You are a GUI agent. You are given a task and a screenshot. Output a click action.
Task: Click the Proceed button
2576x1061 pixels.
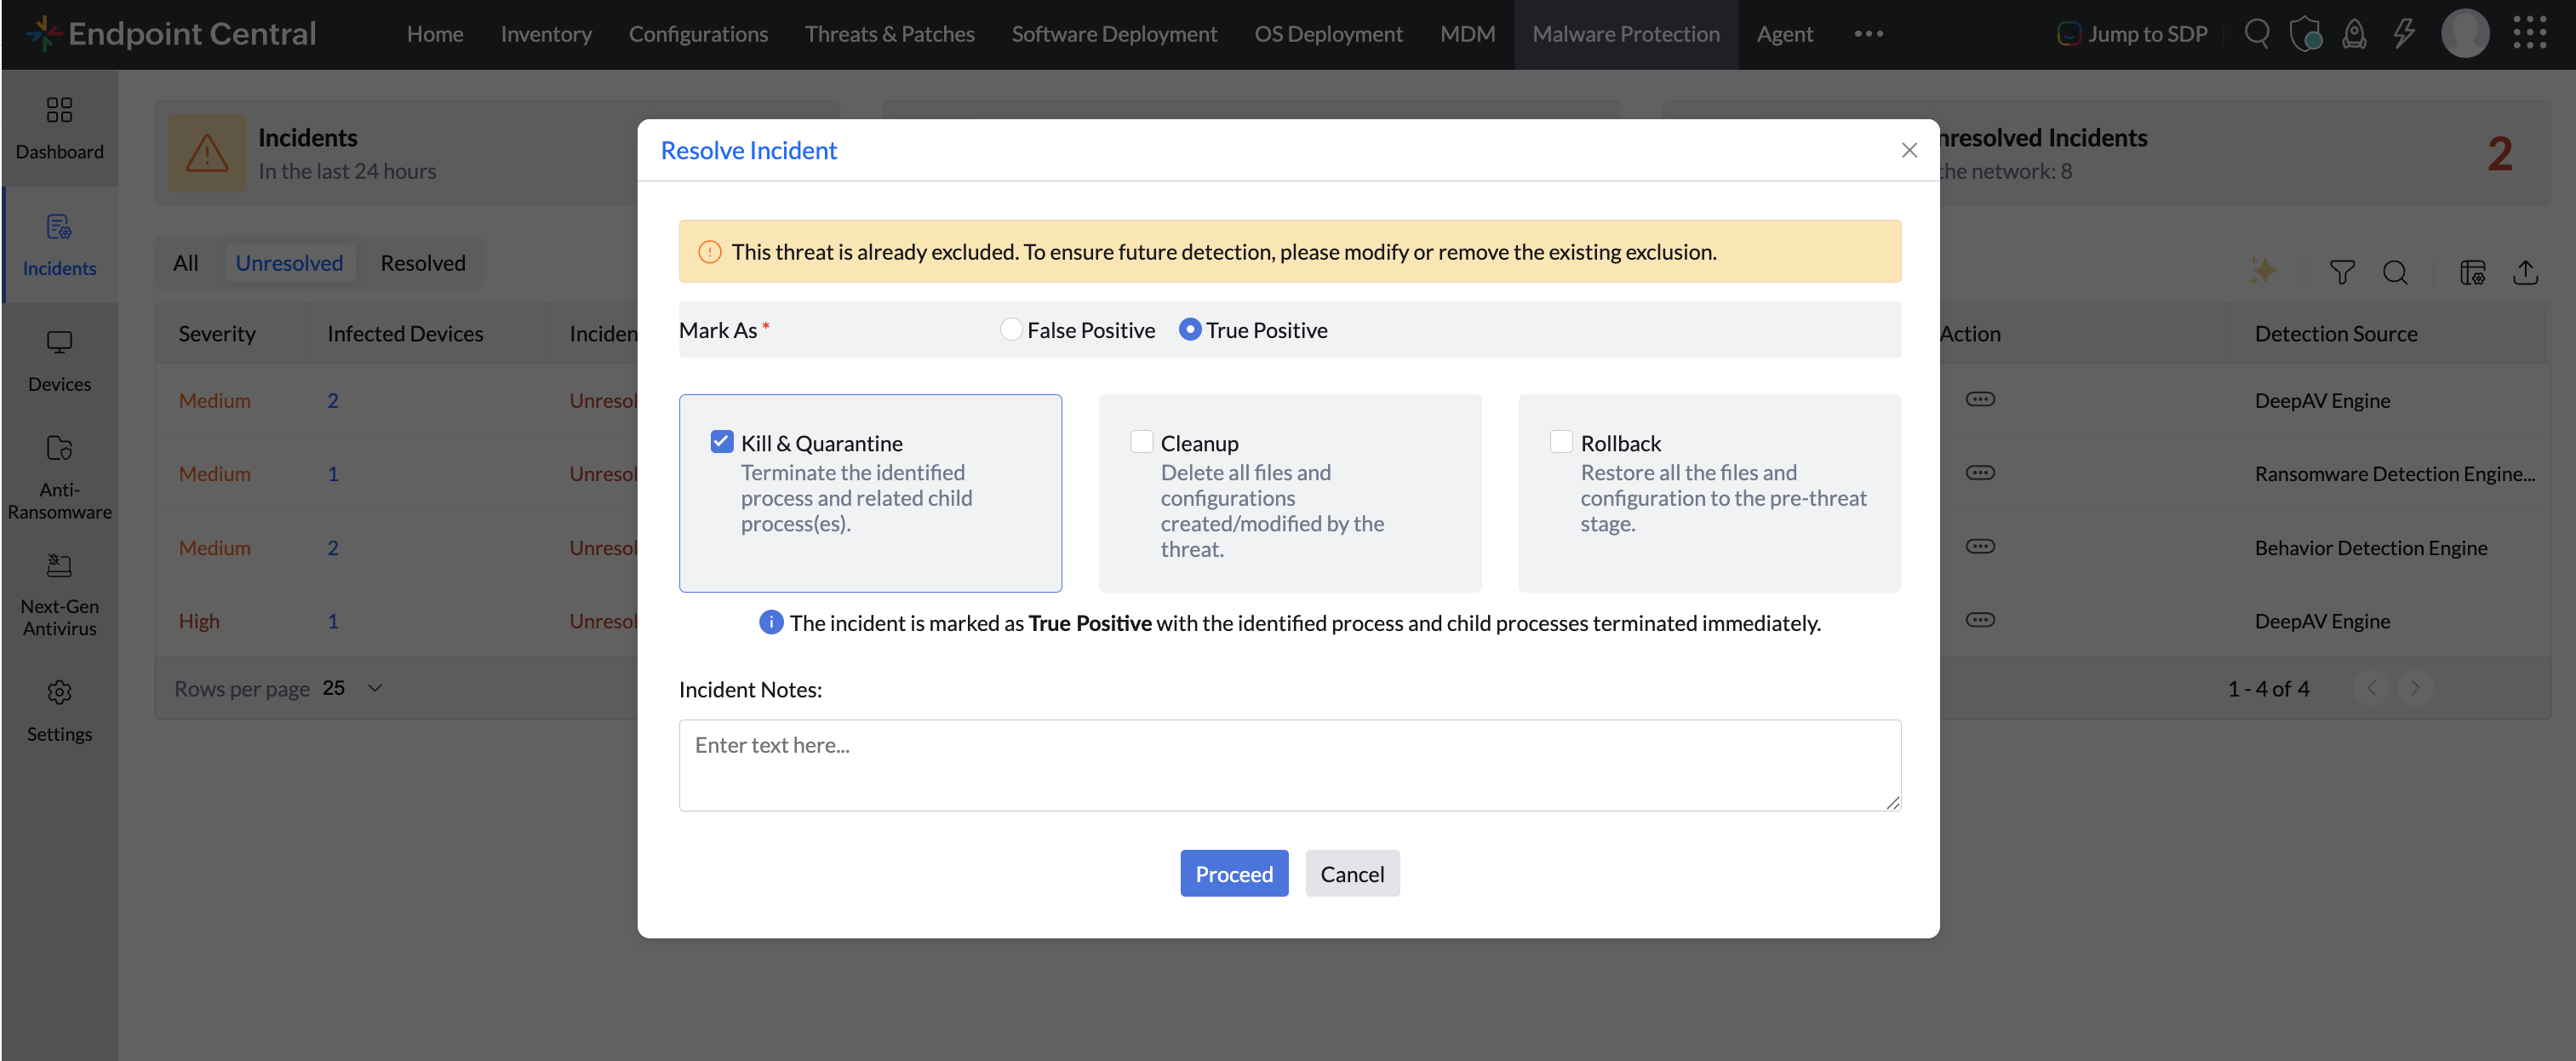[1234, 873]
